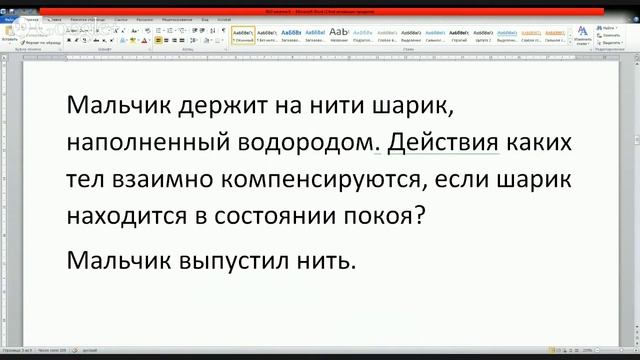Toggle Show paragraph marks (¶)

coord(224,31)
